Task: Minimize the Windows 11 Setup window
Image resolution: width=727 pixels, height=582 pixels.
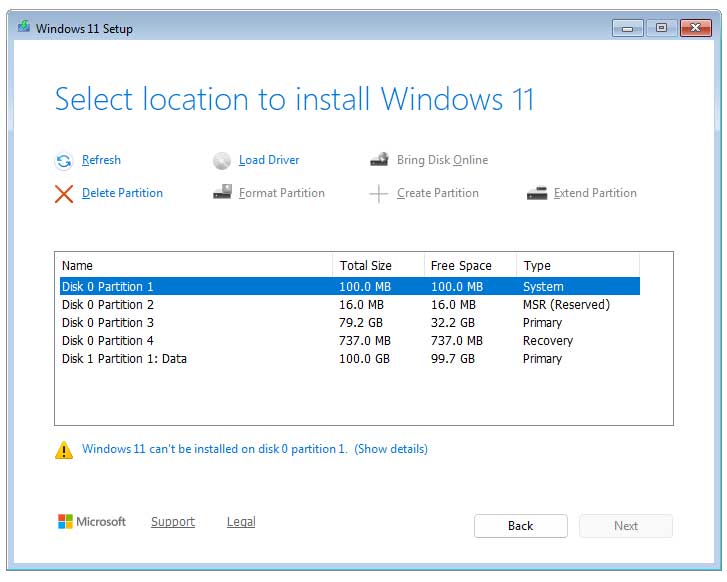Action: (627, 28)
